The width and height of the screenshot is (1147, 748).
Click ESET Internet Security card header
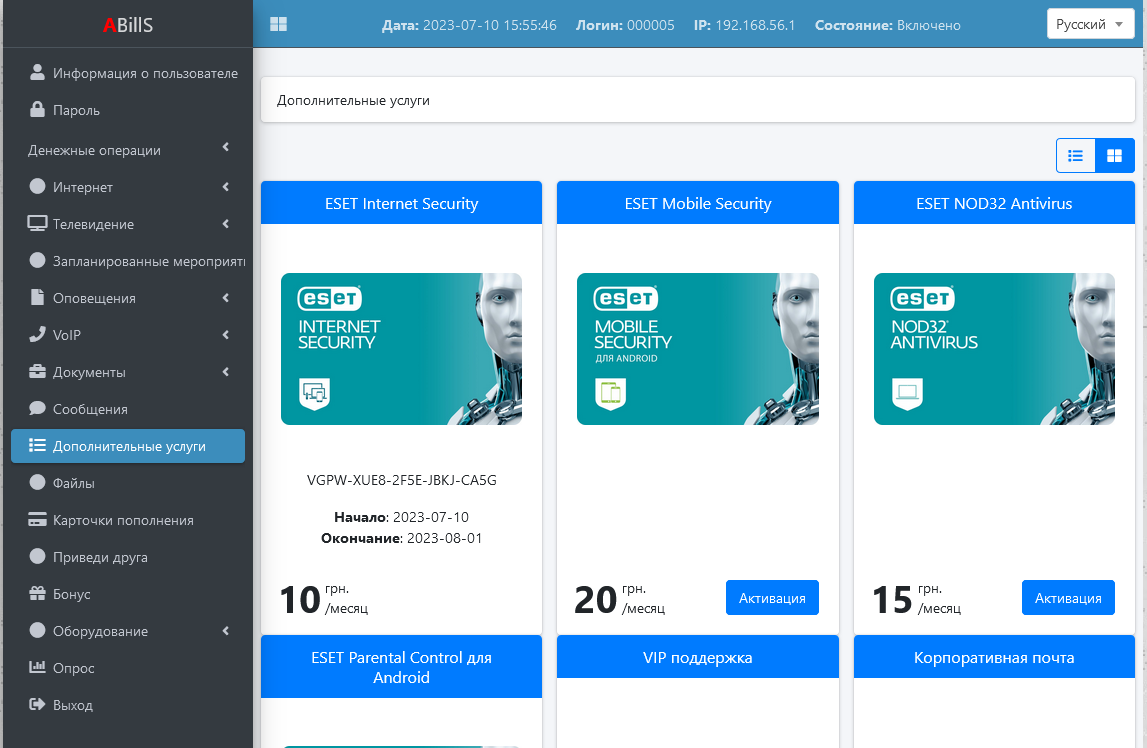click(402, 203)
